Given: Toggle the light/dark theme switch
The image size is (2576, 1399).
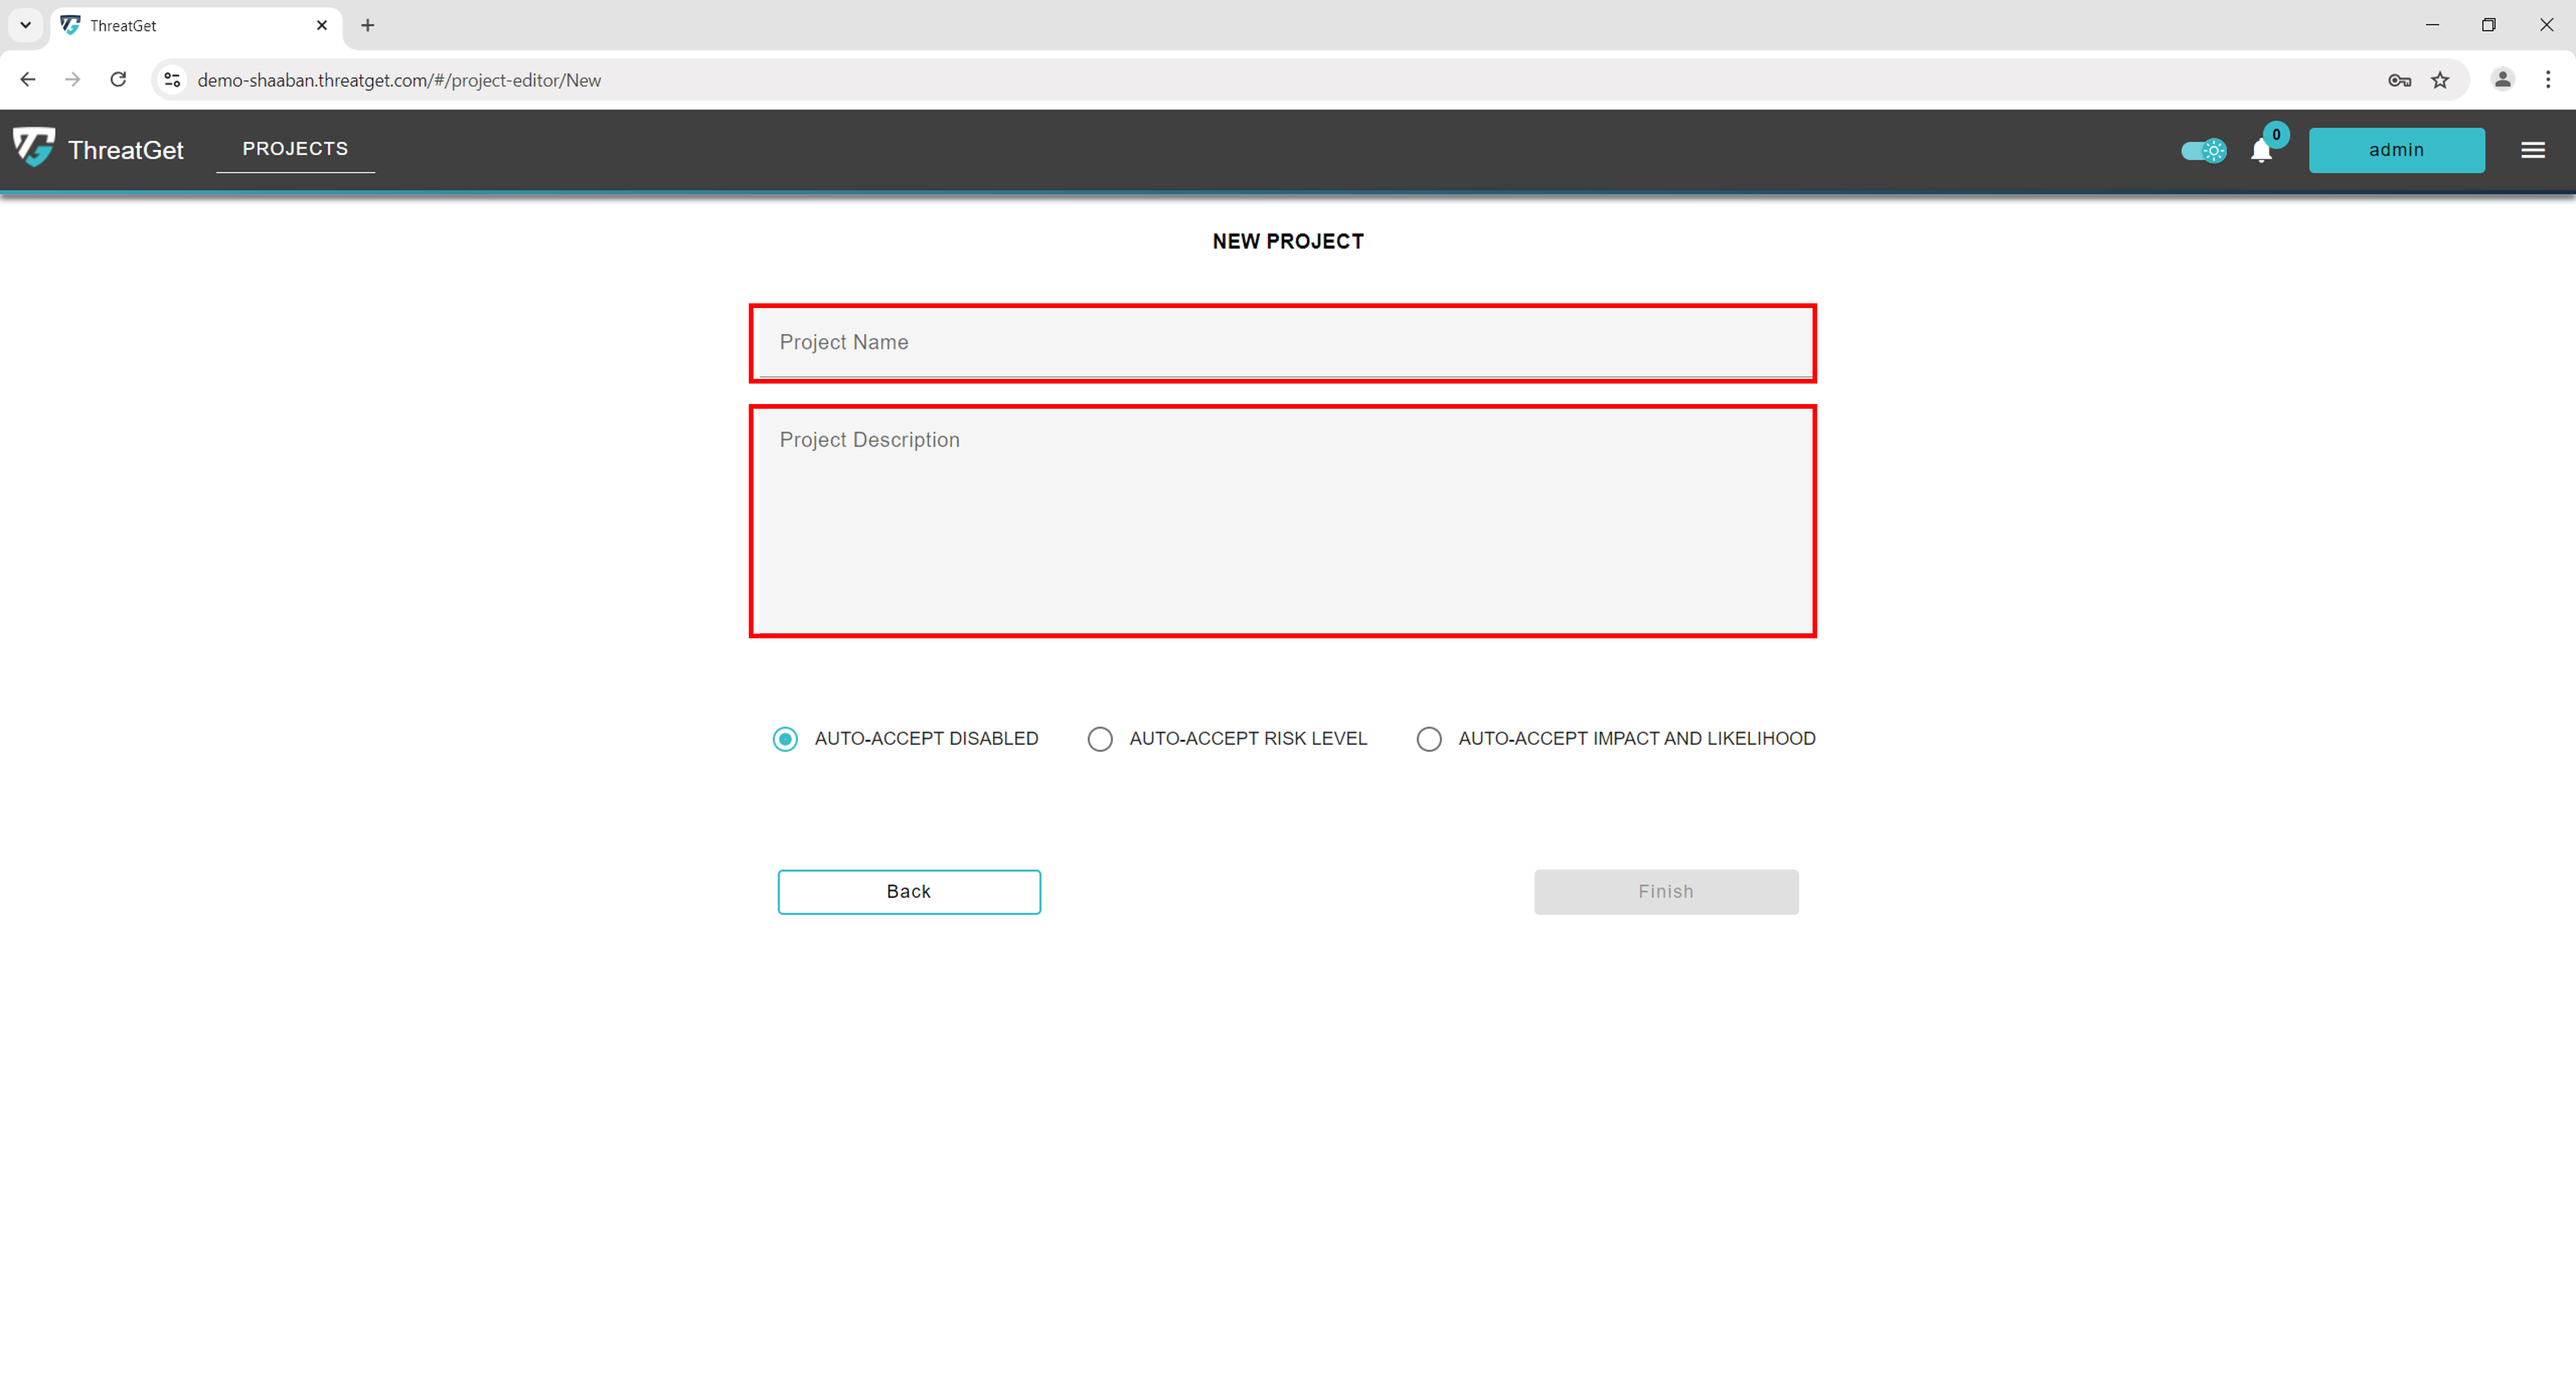Looking at the screenshot, I should coord(2203,151).
